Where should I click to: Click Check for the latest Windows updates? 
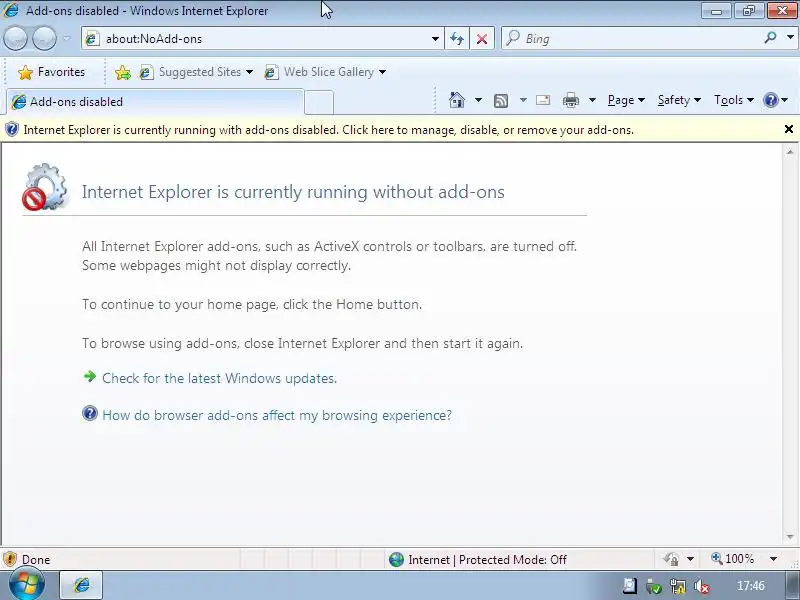[x=219, y=378]
